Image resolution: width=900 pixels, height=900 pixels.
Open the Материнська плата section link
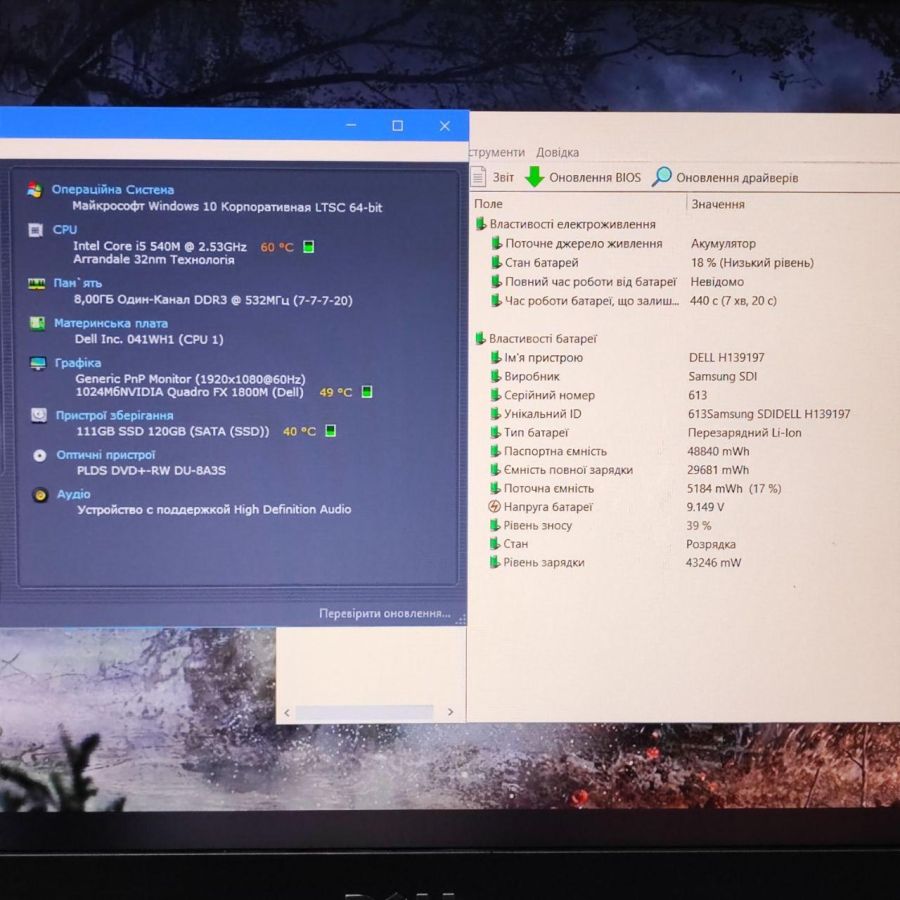coord(111,323)
